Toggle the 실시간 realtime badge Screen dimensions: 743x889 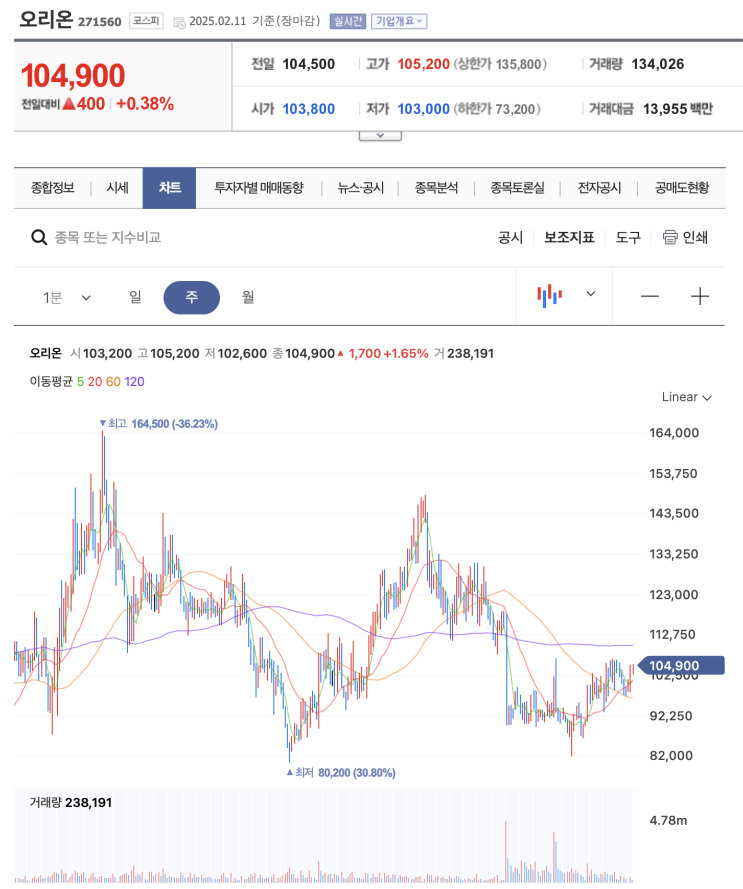coord(348,22)
